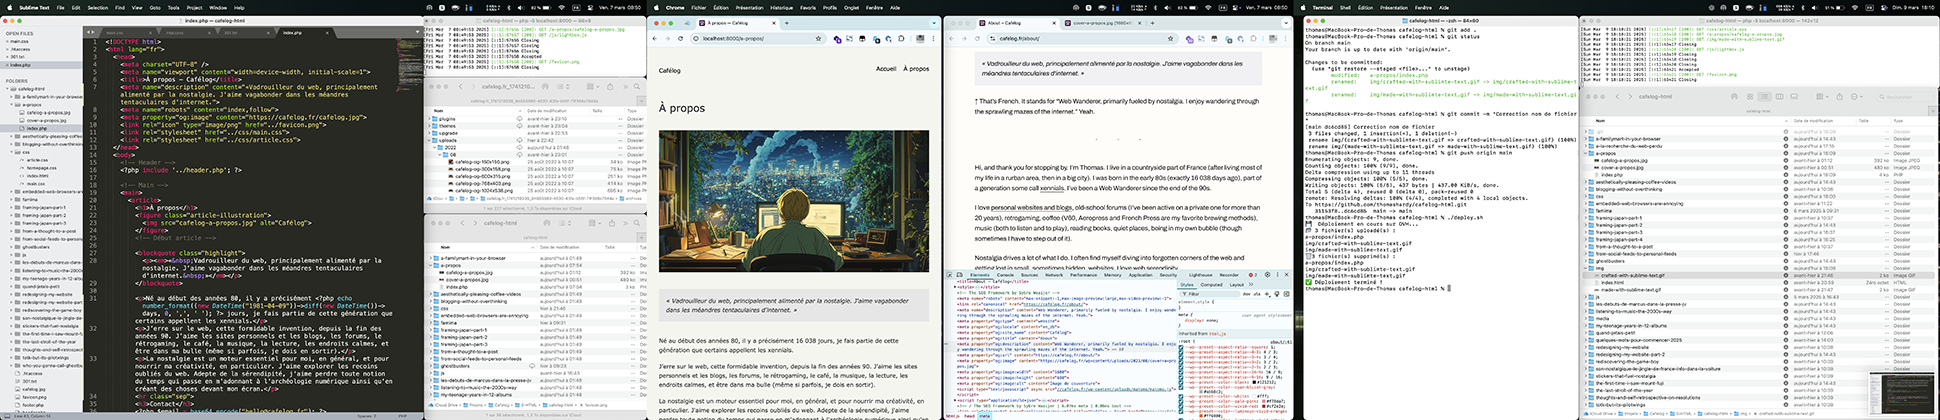Collapse the uploads folder in the cafelog.fr Finder window
This screenshot has height=420, width=1940.
click(429, 140)
